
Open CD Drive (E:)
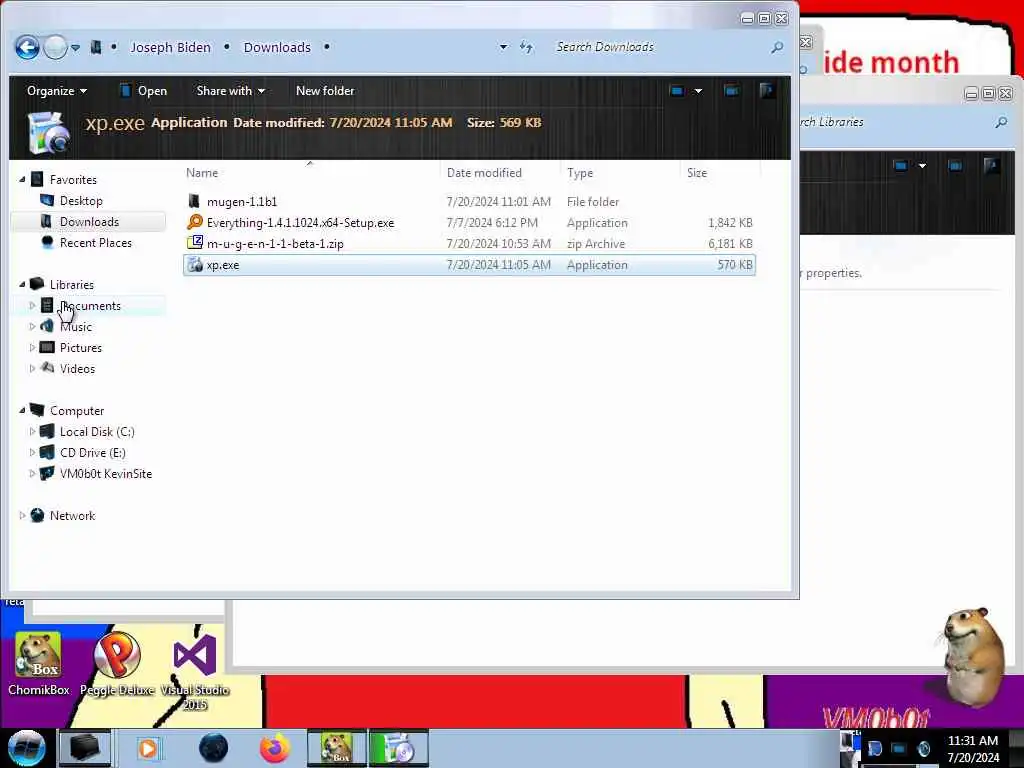pos(92,453)
